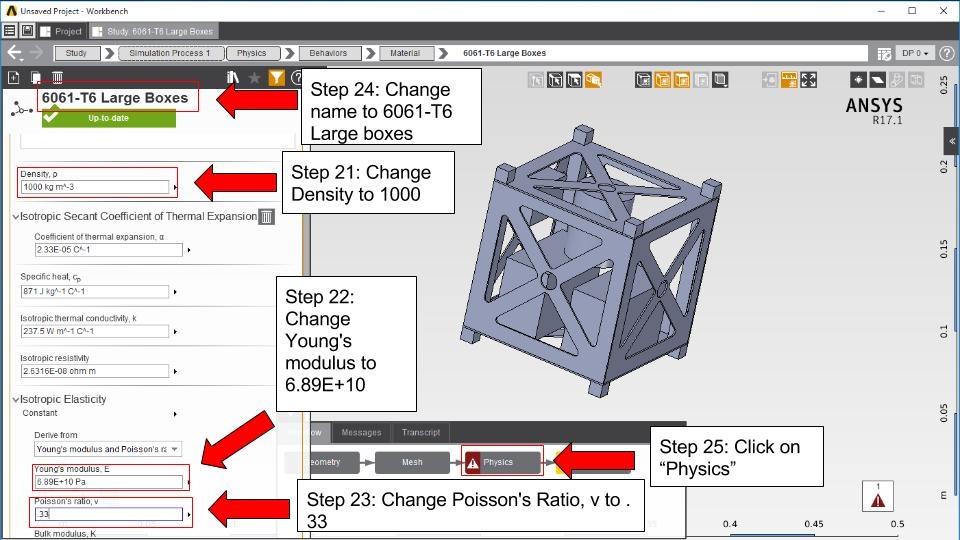Set the isometric view icon
Image resolution: width=960 pixels, height=540 pixels.
pyautogui.click(x=858, y=80)
